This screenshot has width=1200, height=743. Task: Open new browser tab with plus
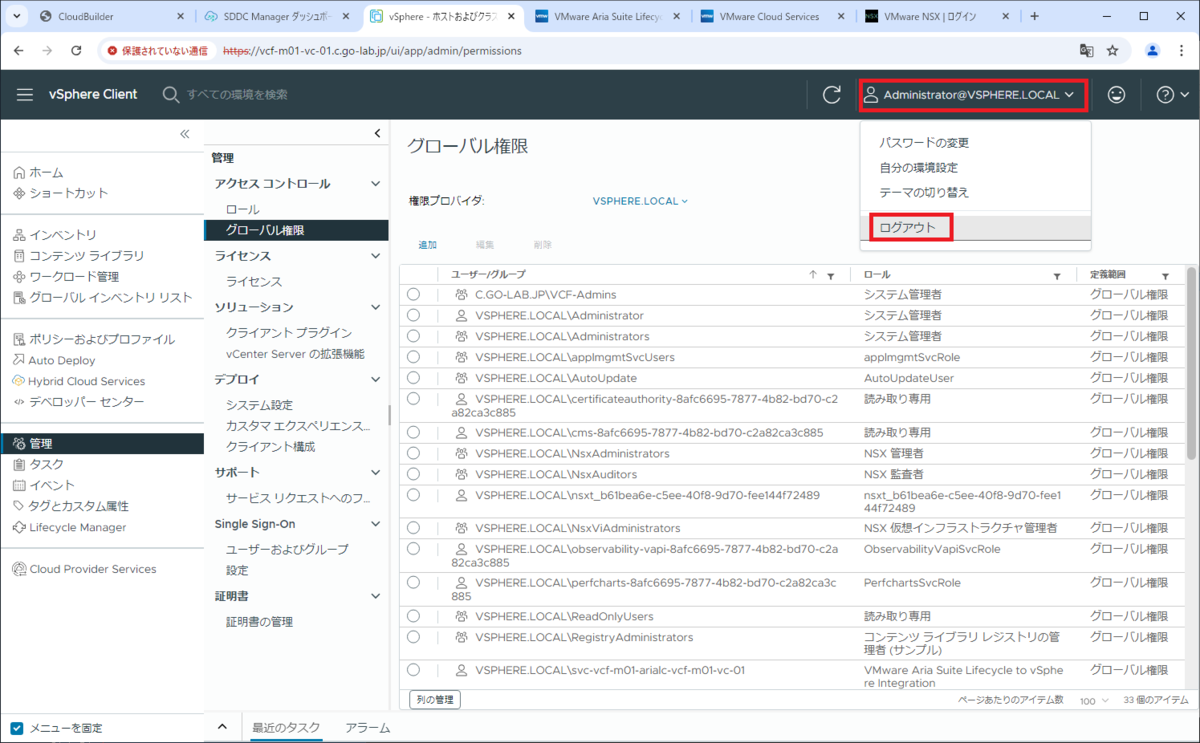pos(1034,17)
